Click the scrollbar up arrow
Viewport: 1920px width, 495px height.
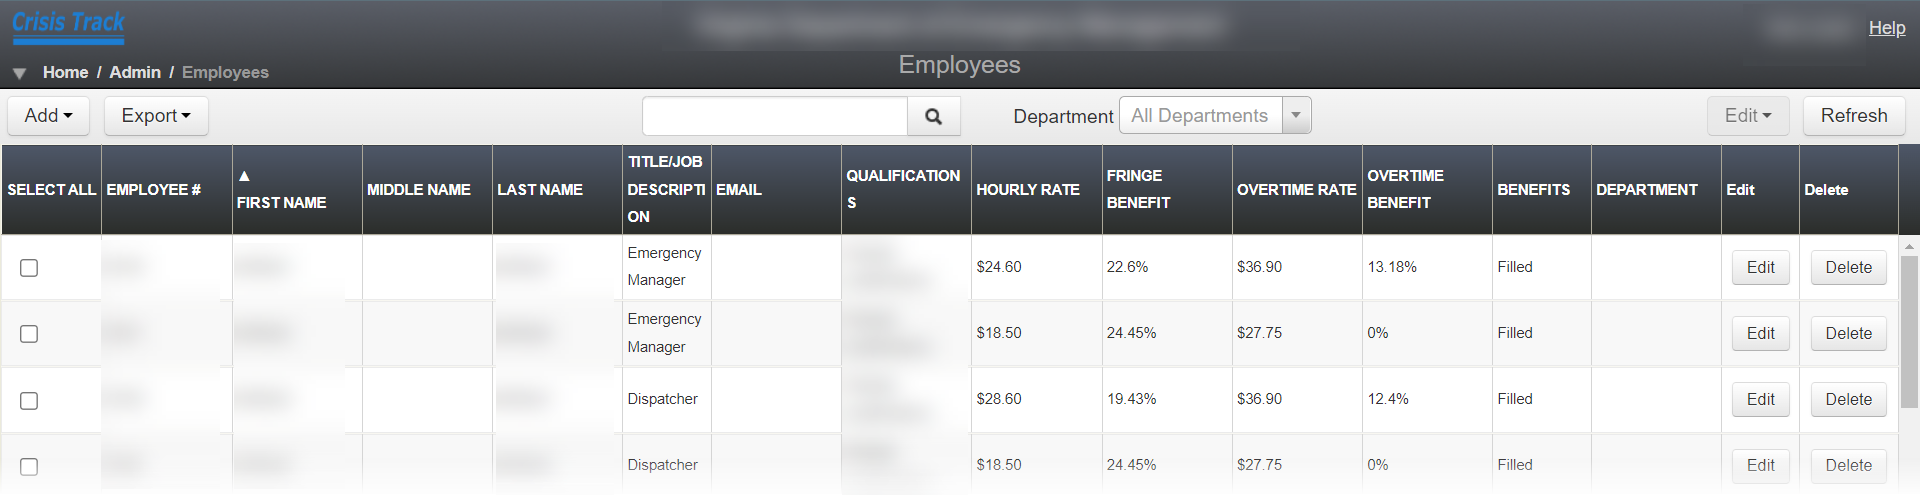(x=1909, y=245)
